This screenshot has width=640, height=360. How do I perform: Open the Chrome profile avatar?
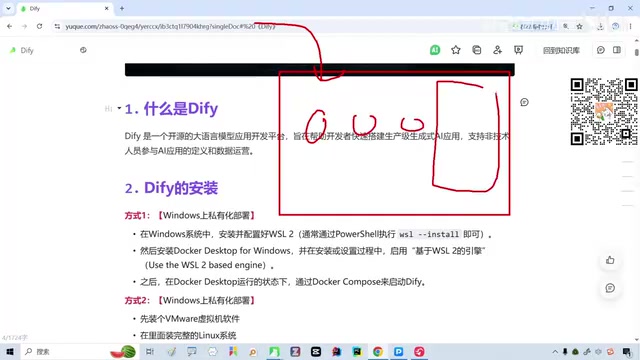tap(616, 26)
